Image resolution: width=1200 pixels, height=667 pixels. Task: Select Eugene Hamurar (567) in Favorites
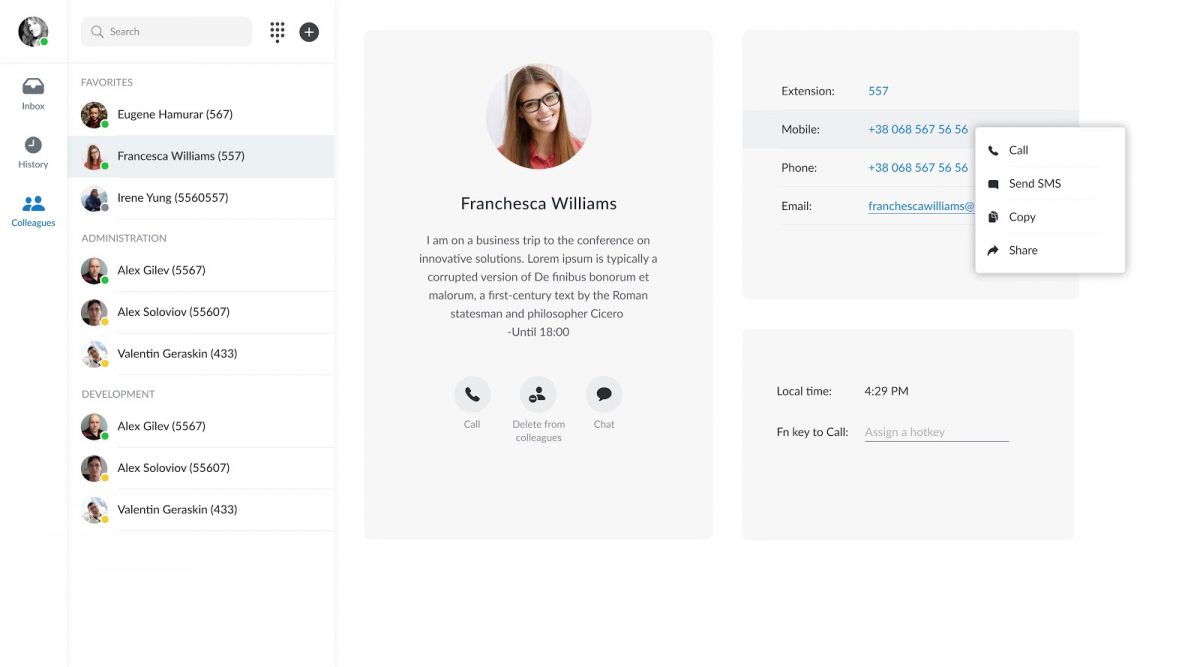[175, 115]
